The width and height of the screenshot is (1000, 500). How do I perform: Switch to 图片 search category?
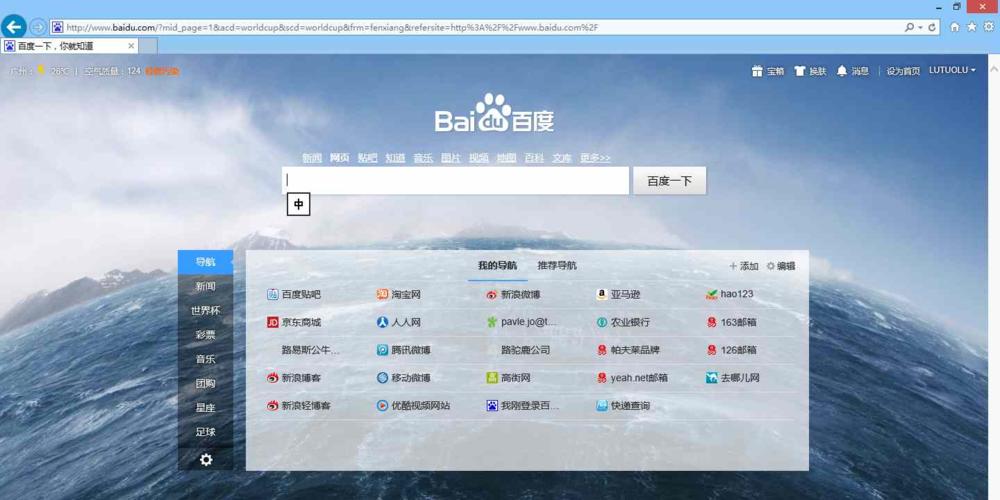coord(451,158)
